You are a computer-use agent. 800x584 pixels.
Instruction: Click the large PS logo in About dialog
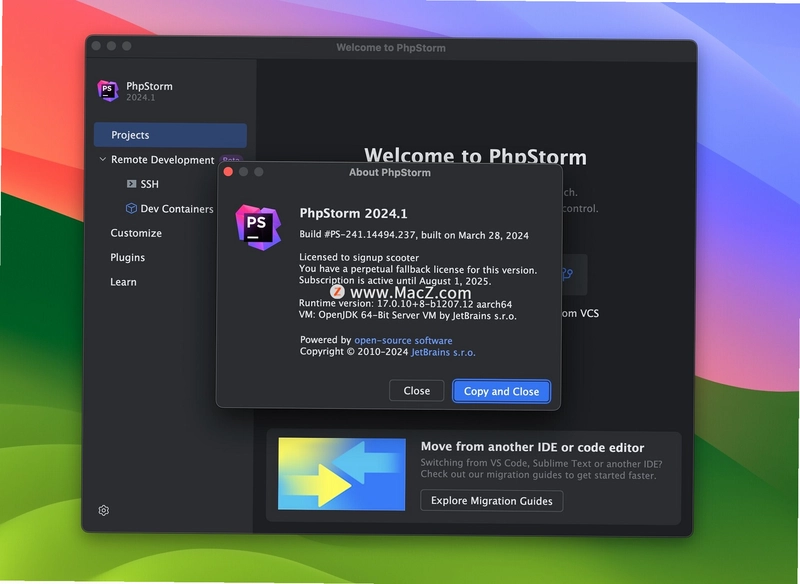pyautogui.click(x=258, y=227)
